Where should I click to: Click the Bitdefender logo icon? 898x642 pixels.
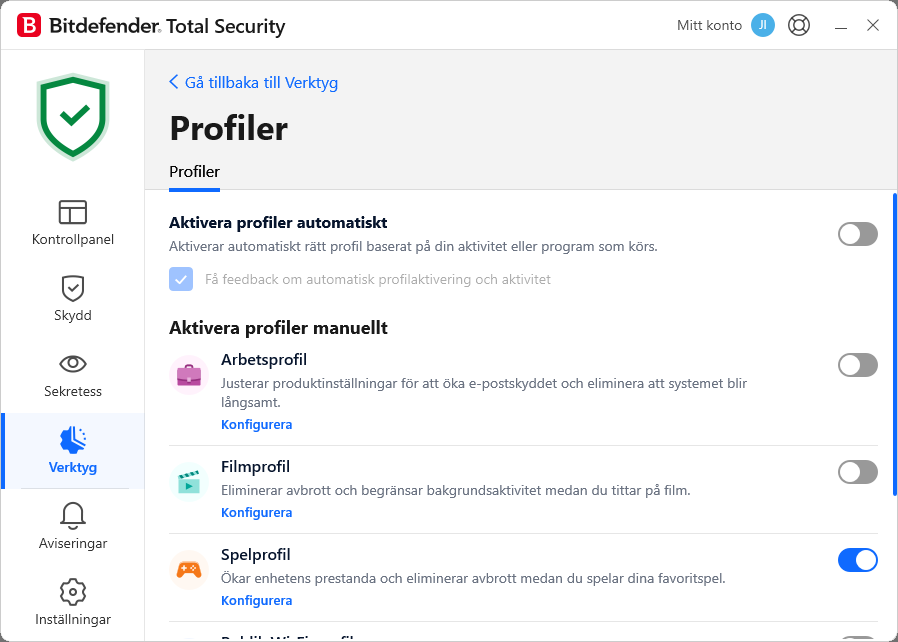click(27, 25)
